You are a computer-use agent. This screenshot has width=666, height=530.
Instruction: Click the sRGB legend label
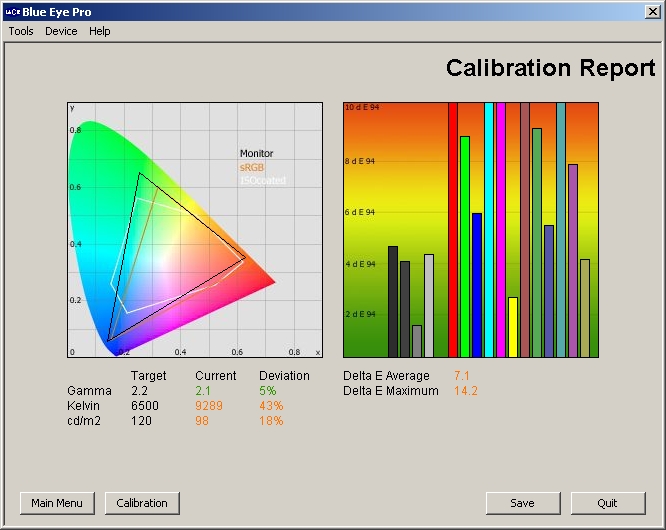pyautogui.click(x=252, y=167)
